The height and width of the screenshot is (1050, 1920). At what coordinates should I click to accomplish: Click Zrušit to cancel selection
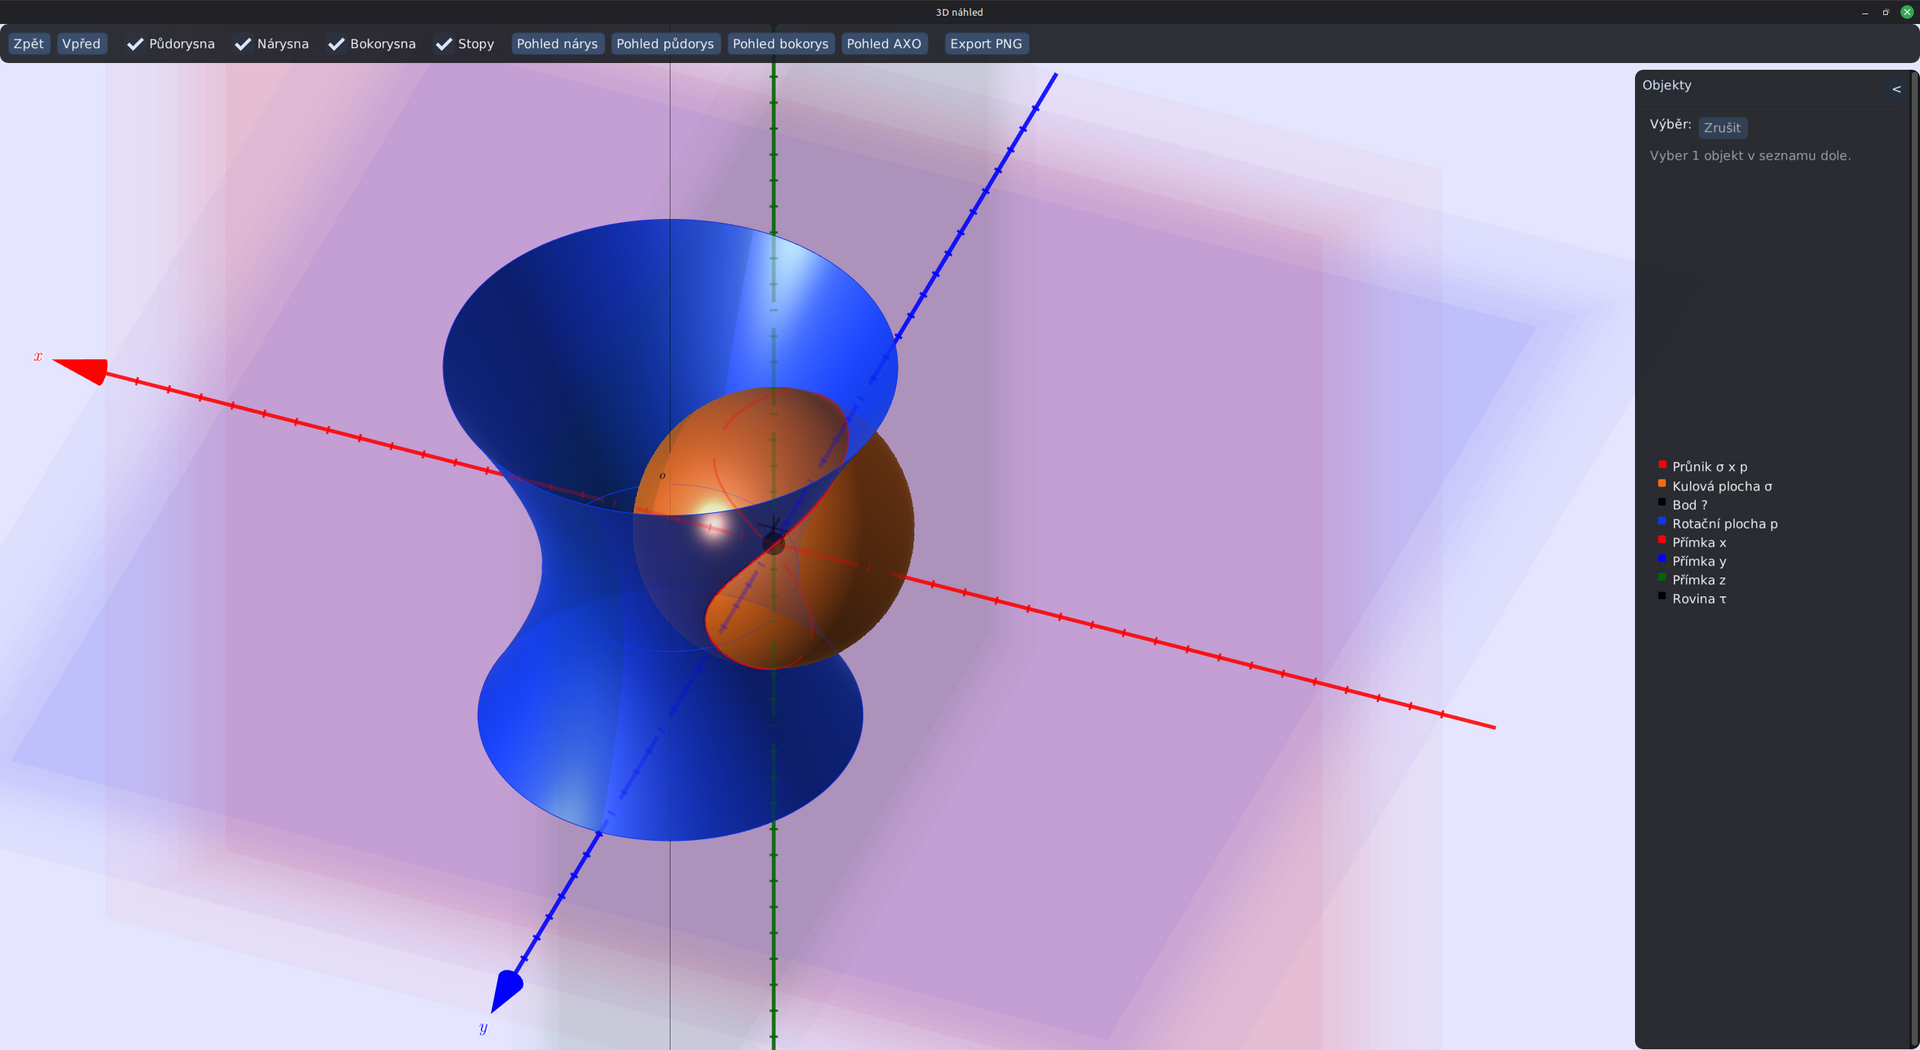point(1722,128)
